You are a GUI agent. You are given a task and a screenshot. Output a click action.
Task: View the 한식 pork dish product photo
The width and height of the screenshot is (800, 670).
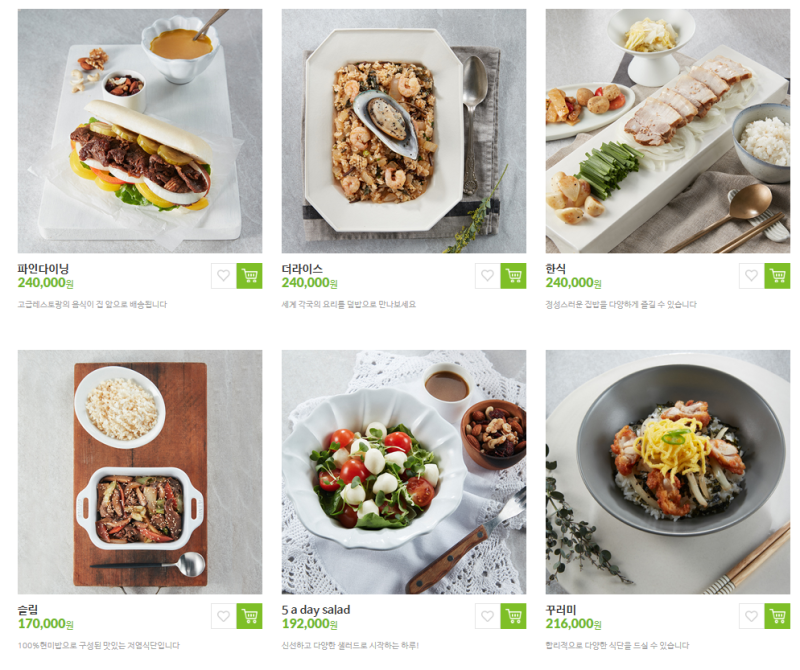(667, 131)
